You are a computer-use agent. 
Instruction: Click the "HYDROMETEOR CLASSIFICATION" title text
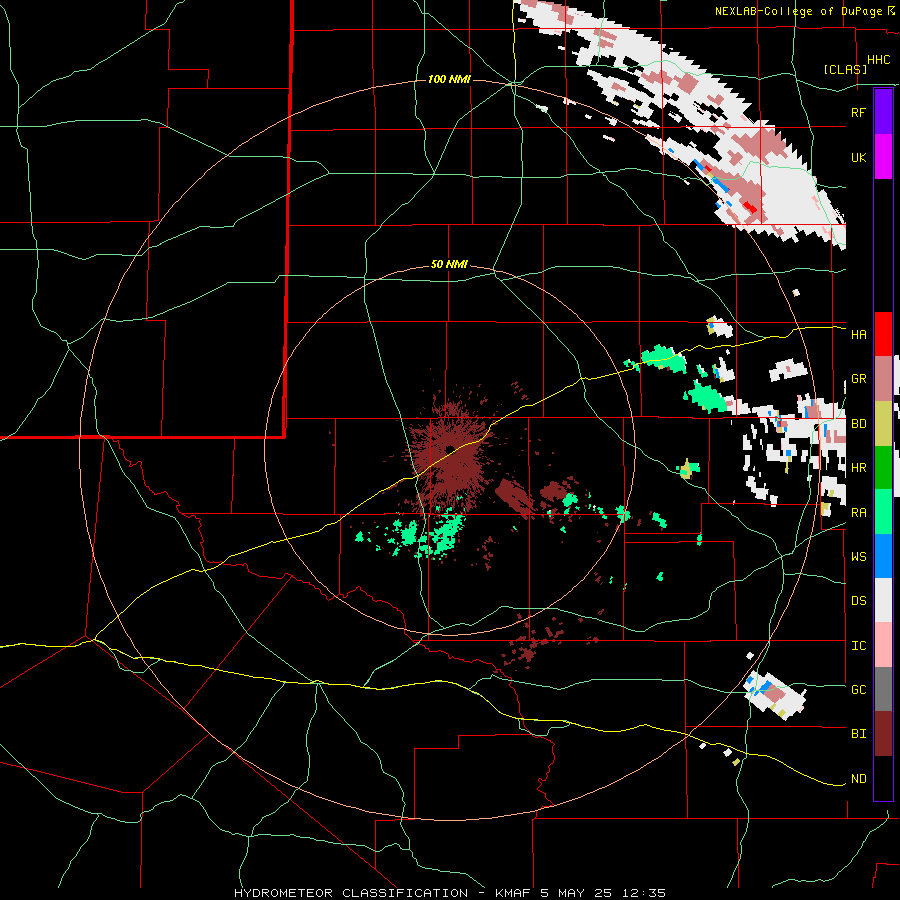pos(351,893)
